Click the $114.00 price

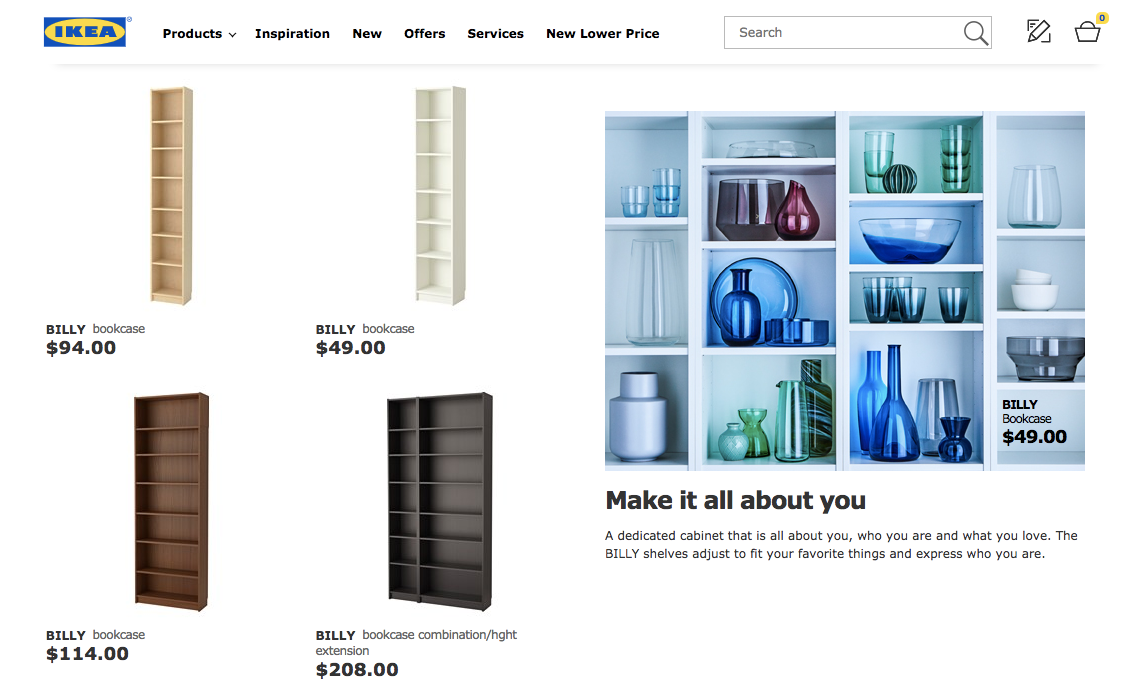coord(87,654)
